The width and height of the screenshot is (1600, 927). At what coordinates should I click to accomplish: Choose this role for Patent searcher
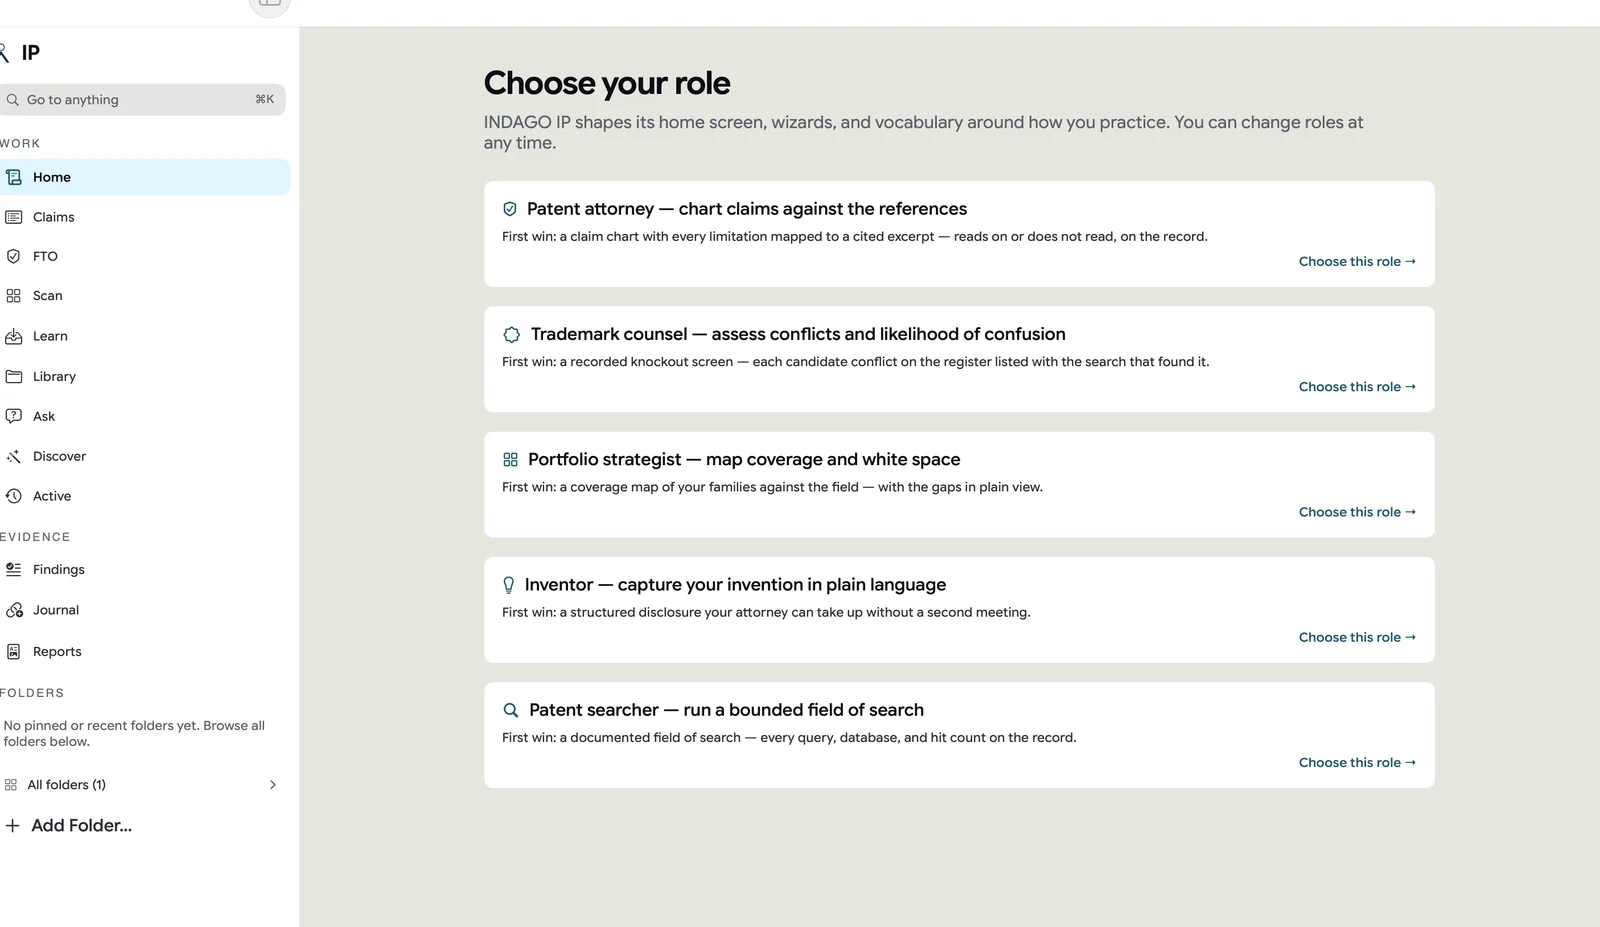1357,762
